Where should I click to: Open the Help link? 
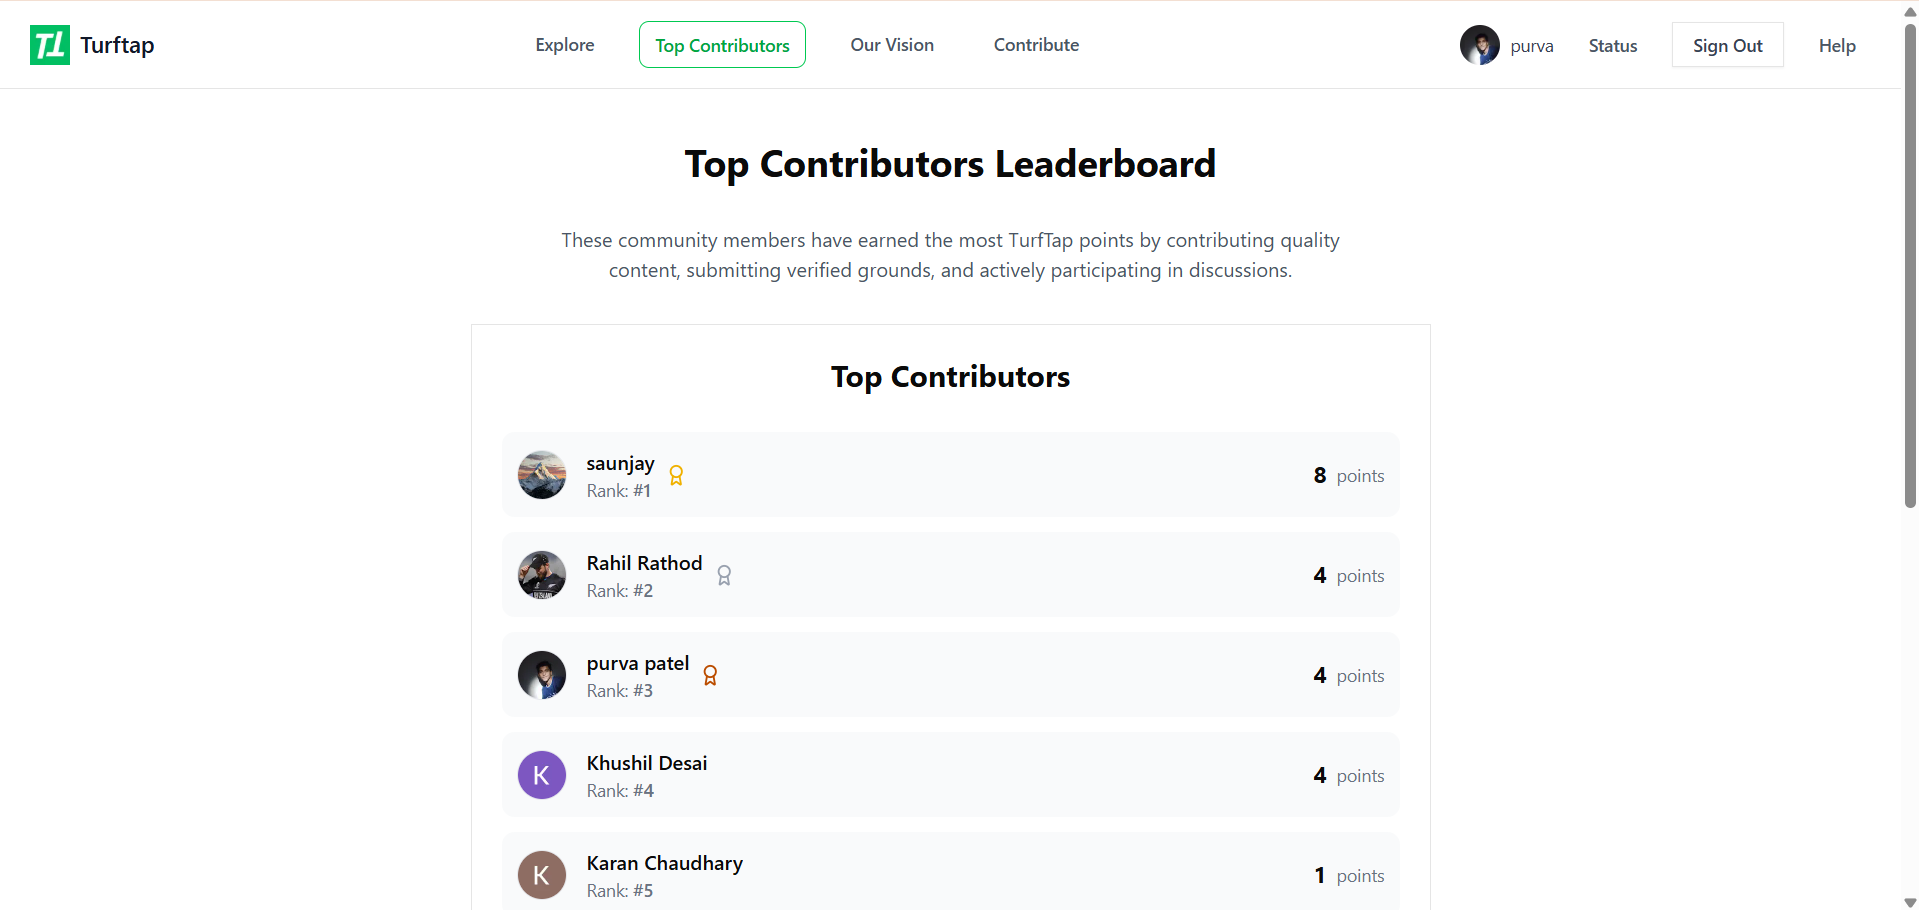(x=1837, y=46)
